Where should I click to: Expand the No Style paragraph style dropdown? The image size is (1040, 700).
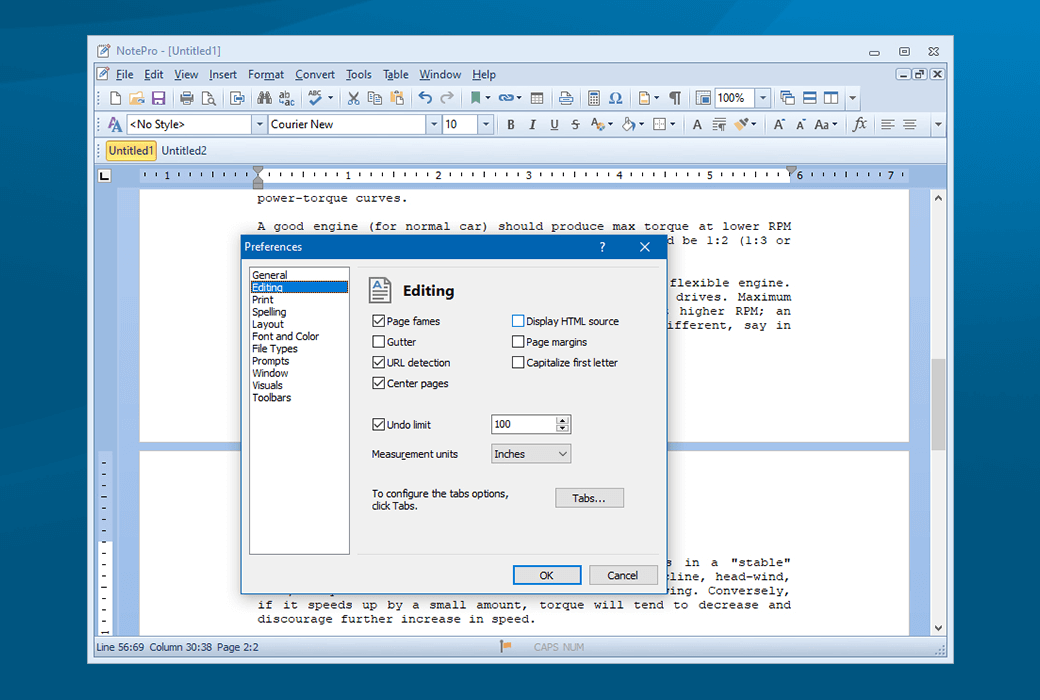pyautogui.click(x=259, y=124)
